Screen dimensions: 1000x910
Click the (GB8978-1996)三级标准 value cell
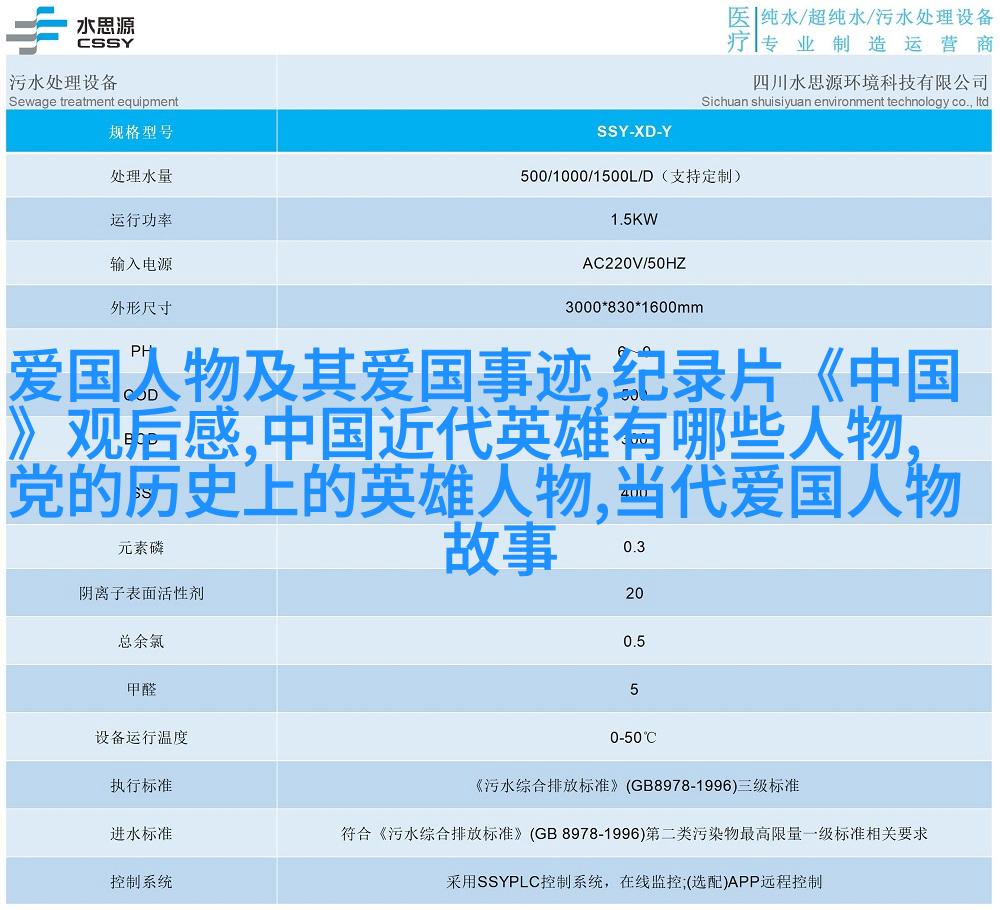[634, 786]
